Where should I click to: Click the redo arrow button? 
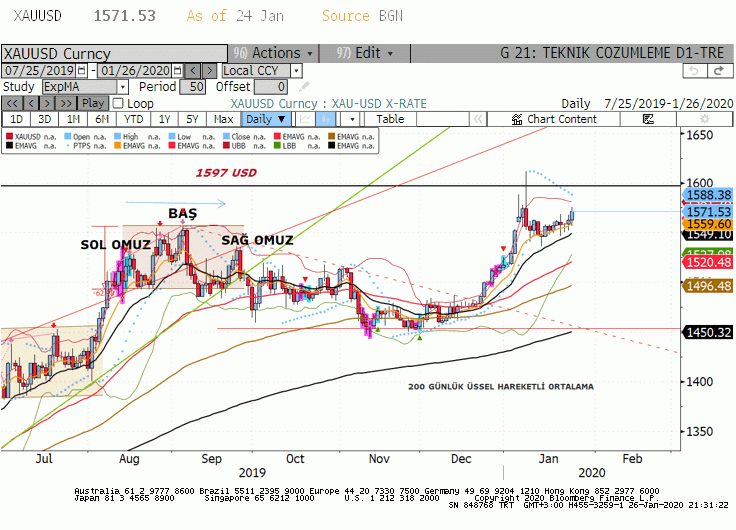(719, 71)
